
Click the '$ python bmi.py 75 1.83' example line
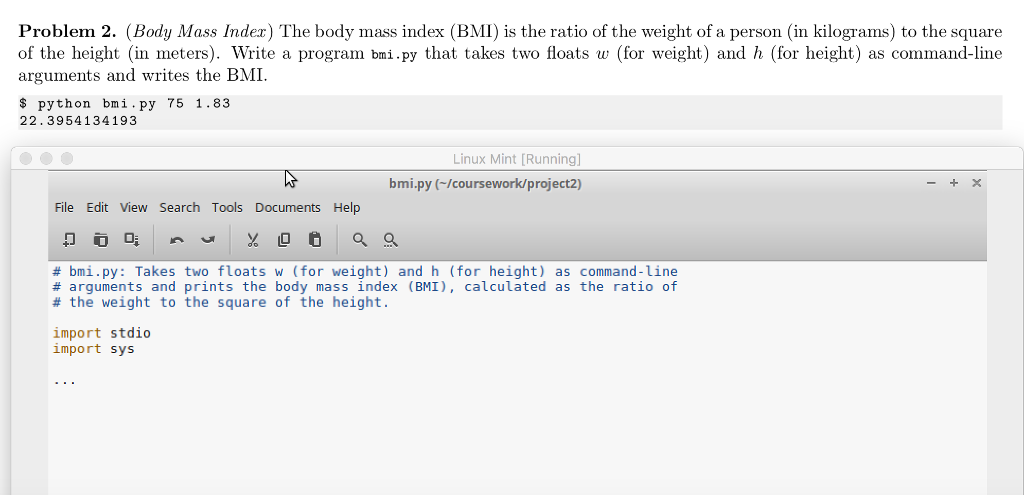(x=125, y=103)
